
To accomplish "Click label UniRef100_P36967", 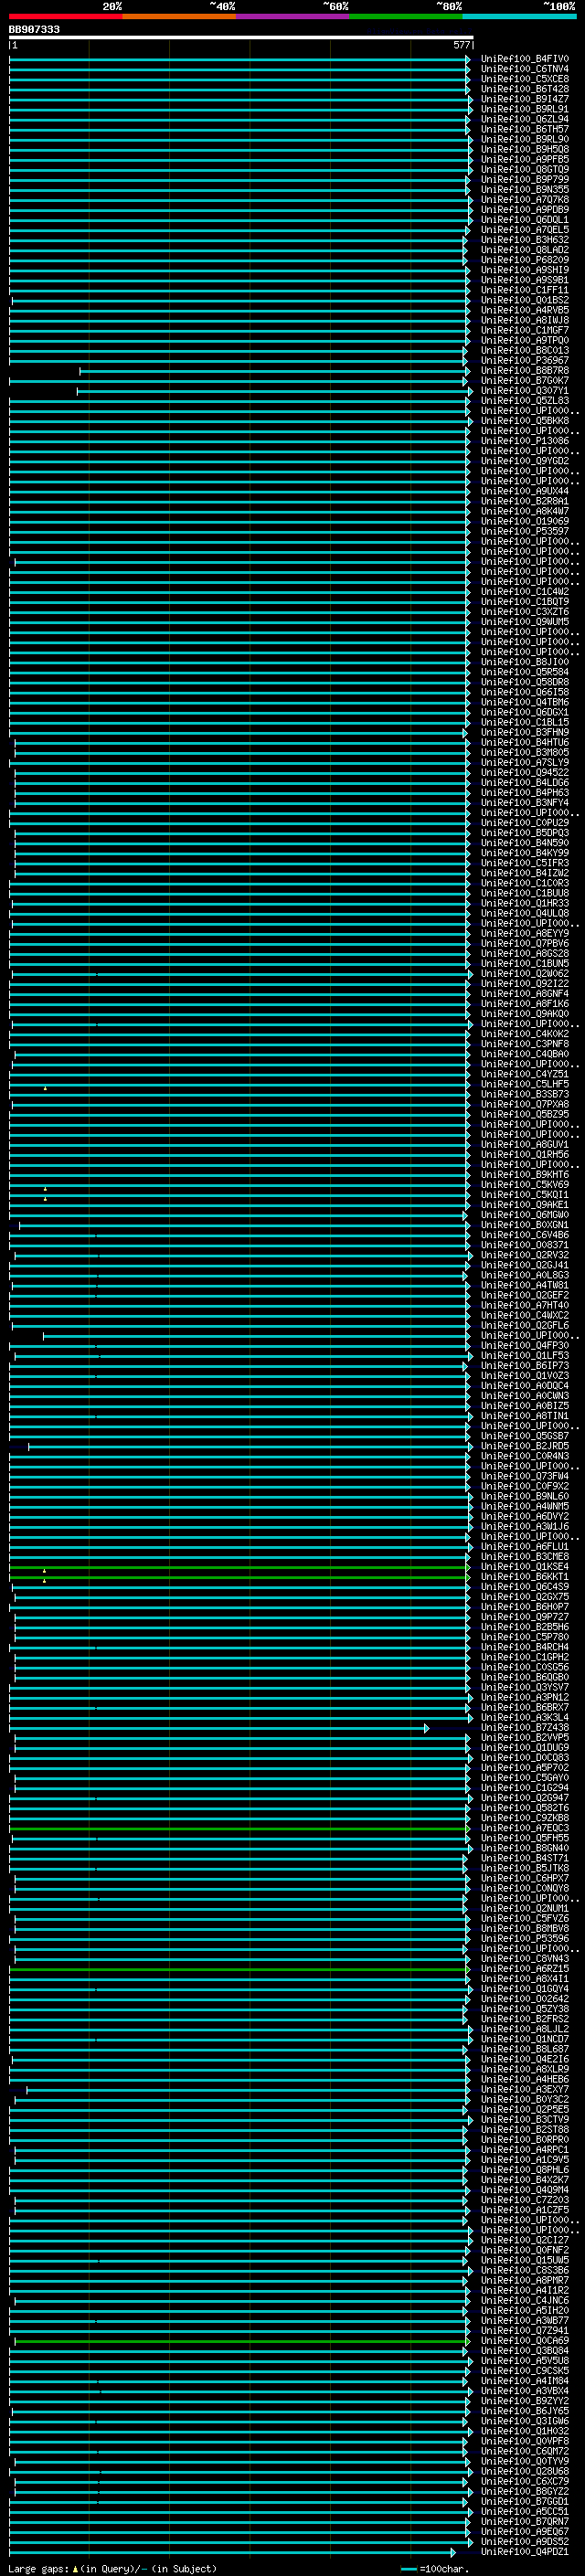I will point(524,360).
